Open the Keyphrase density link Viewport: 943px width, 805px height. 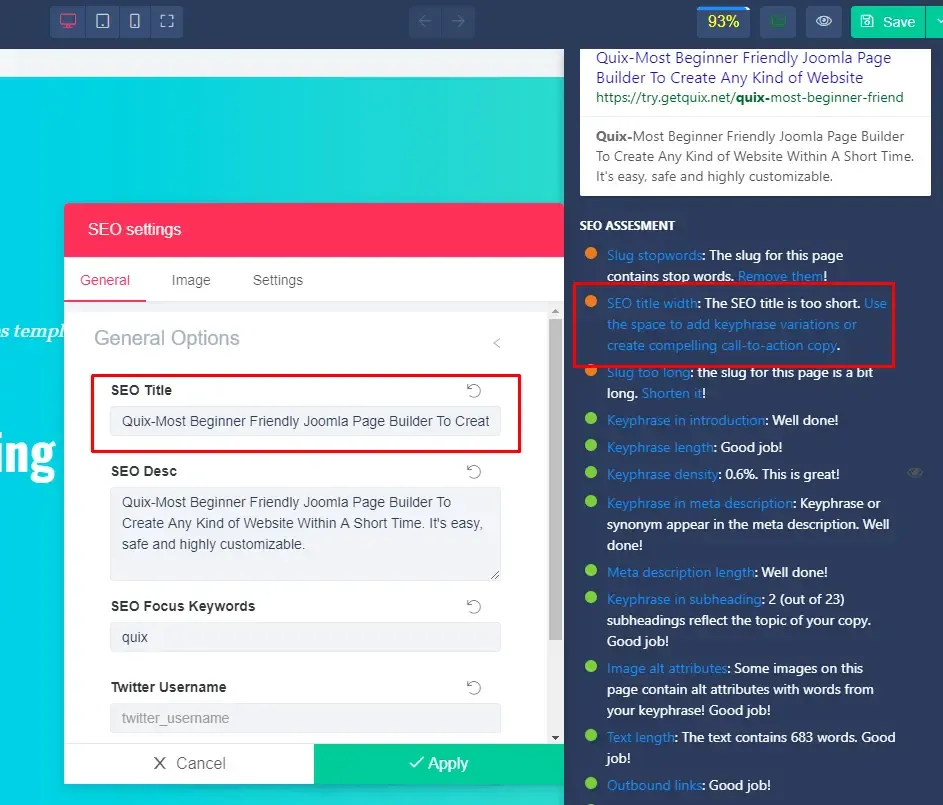pos(662,475)
